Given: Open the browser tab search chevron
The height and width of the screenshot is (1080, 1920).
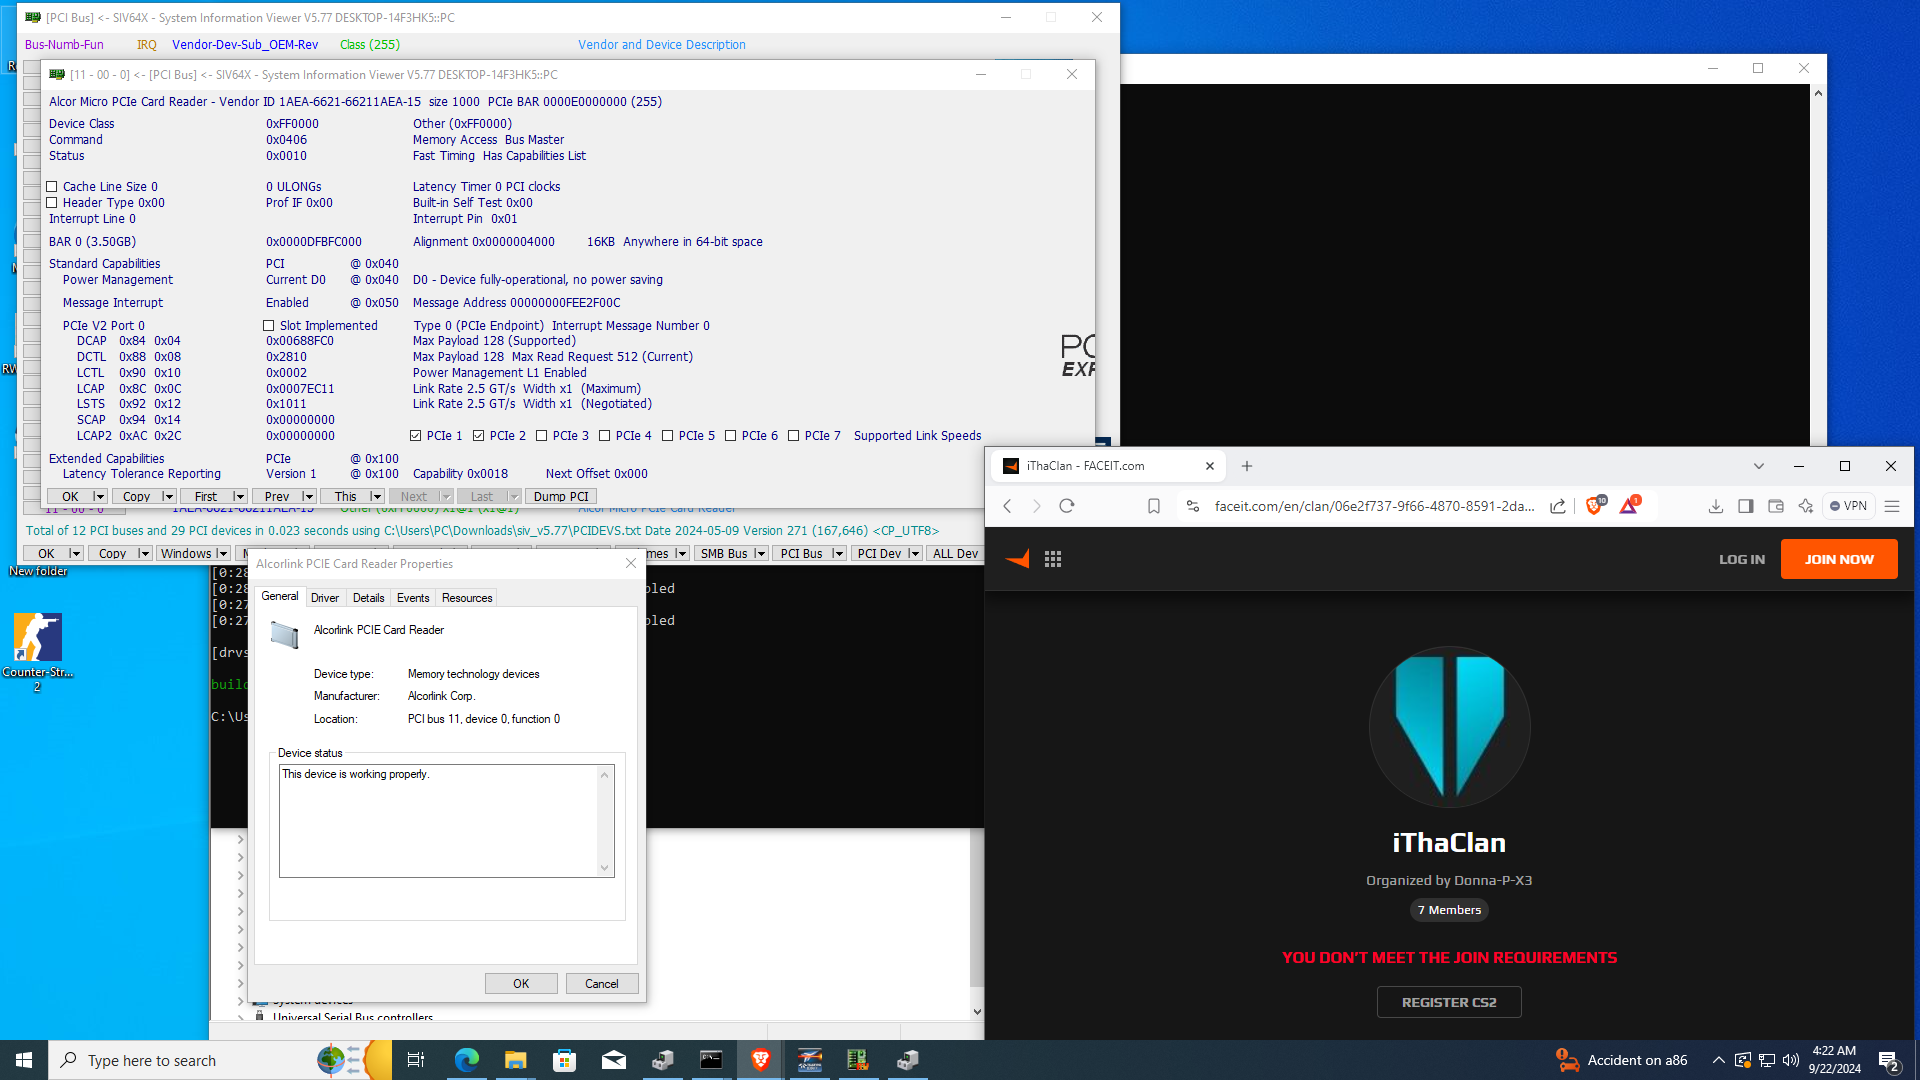Looking at the screenshot, I should click(1759, 466).
